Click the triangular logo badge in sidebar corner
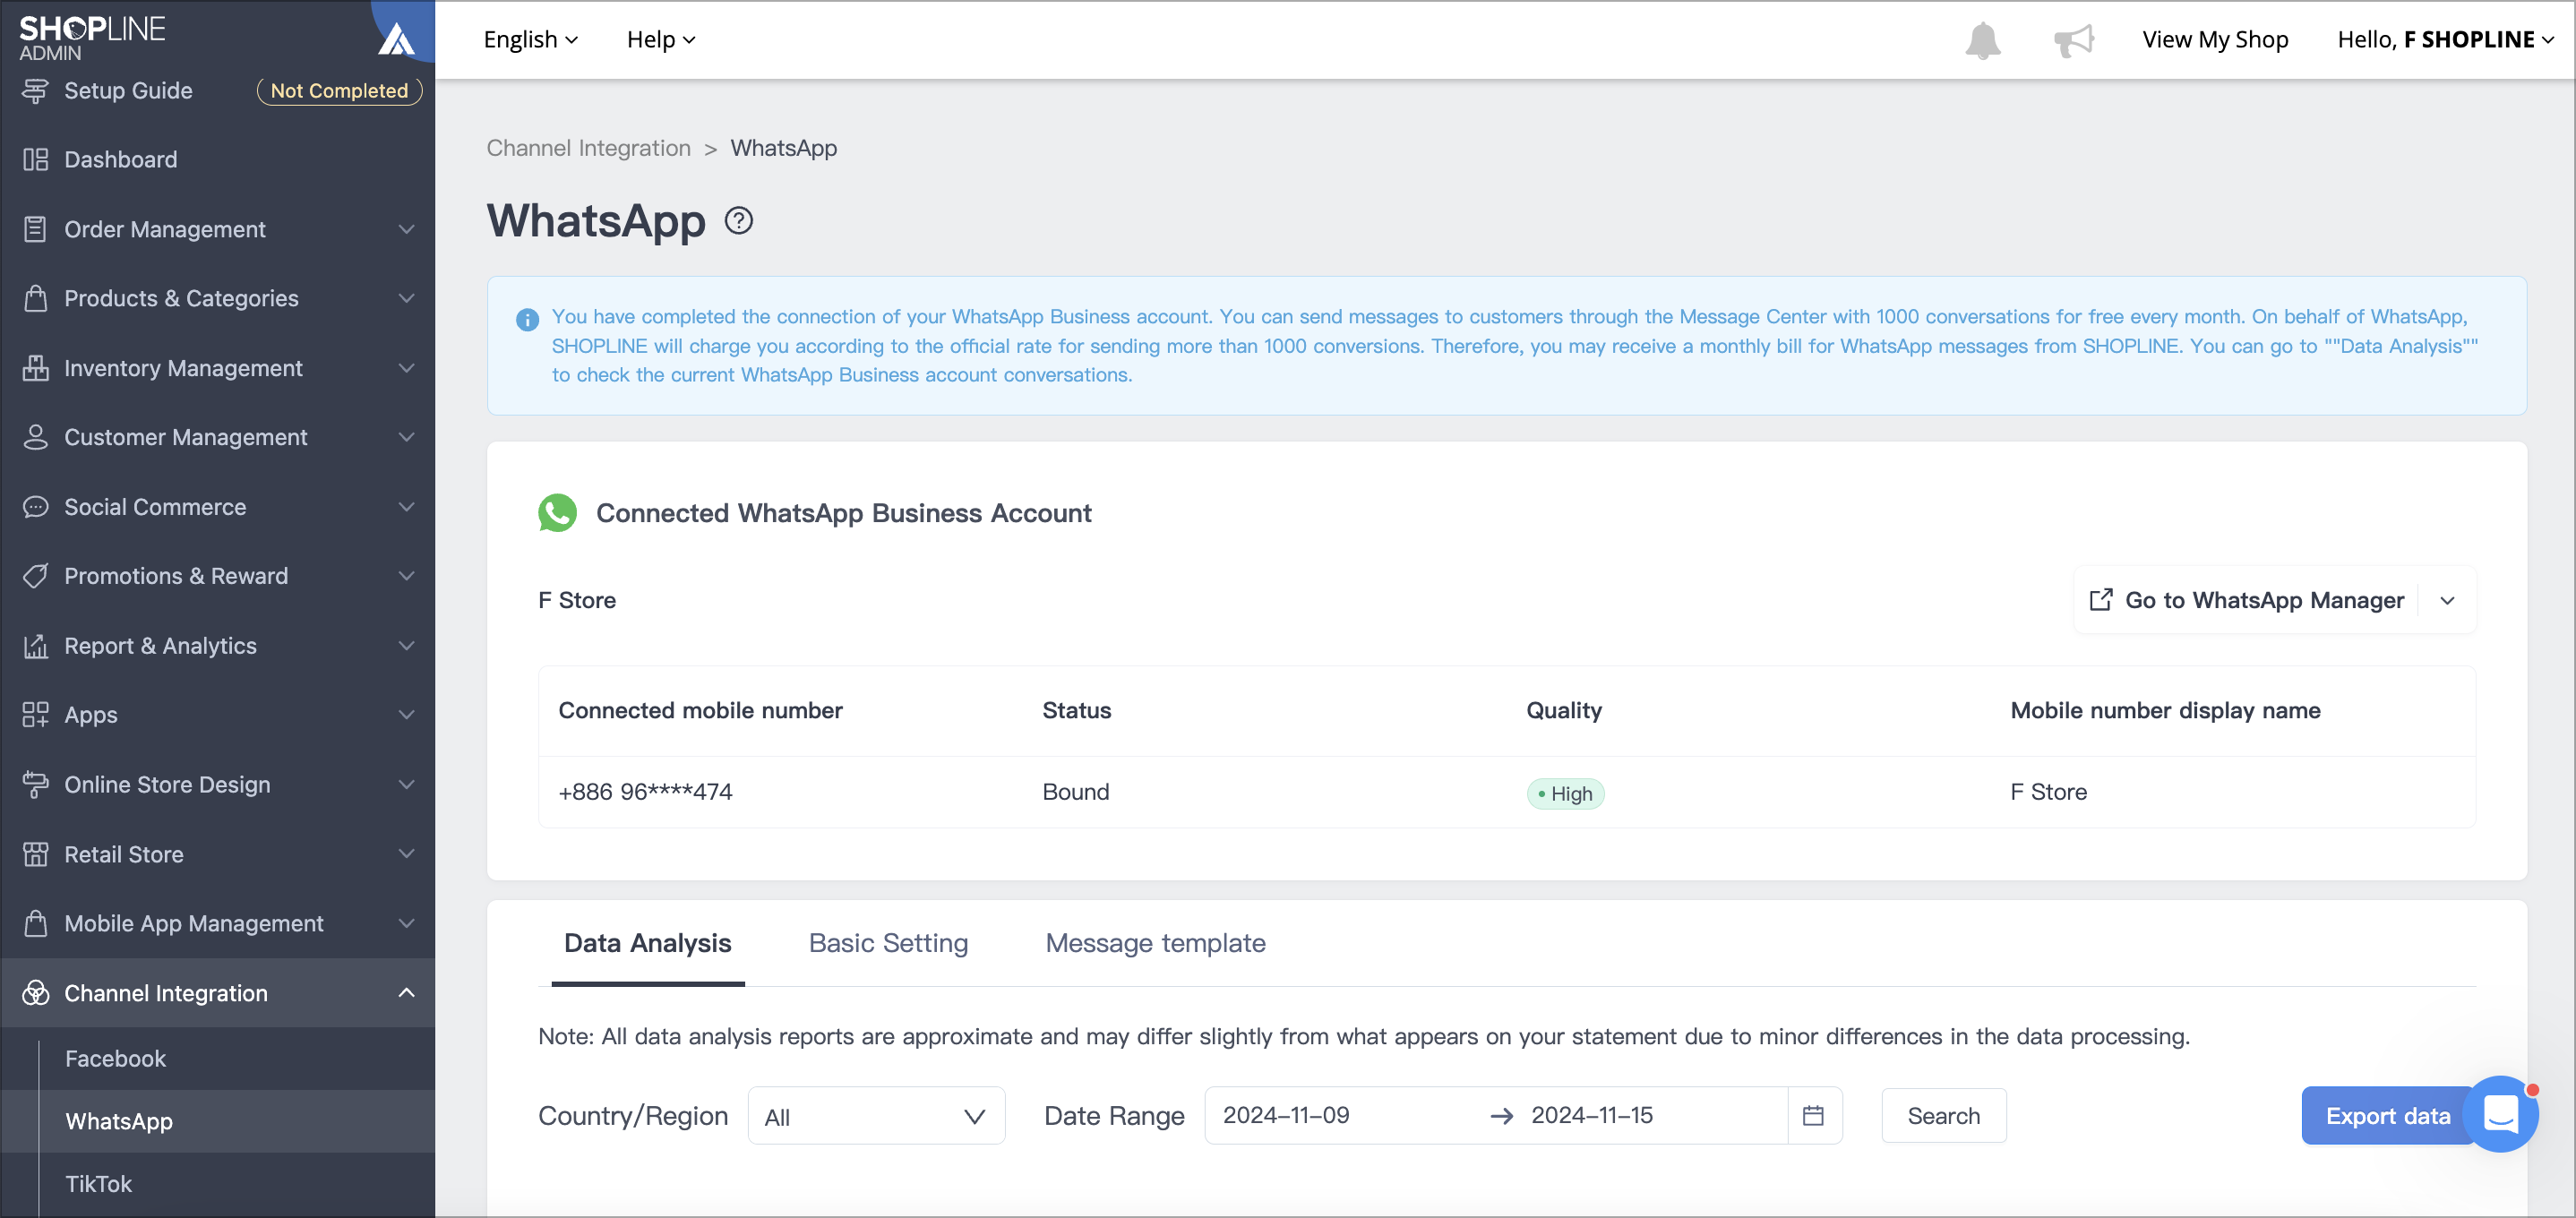Image resolution: width=2576 pixels, height=1218 pixels. coord(398,36)
